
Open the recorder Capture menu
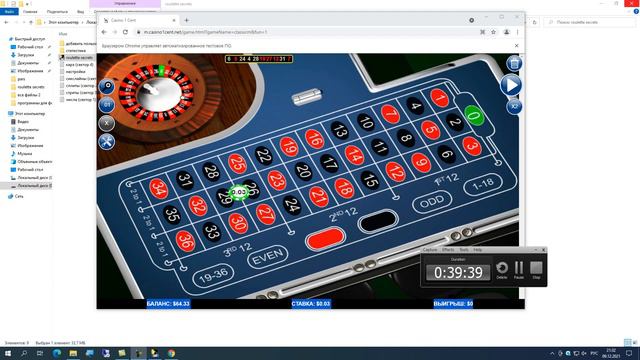click(430, 249)
